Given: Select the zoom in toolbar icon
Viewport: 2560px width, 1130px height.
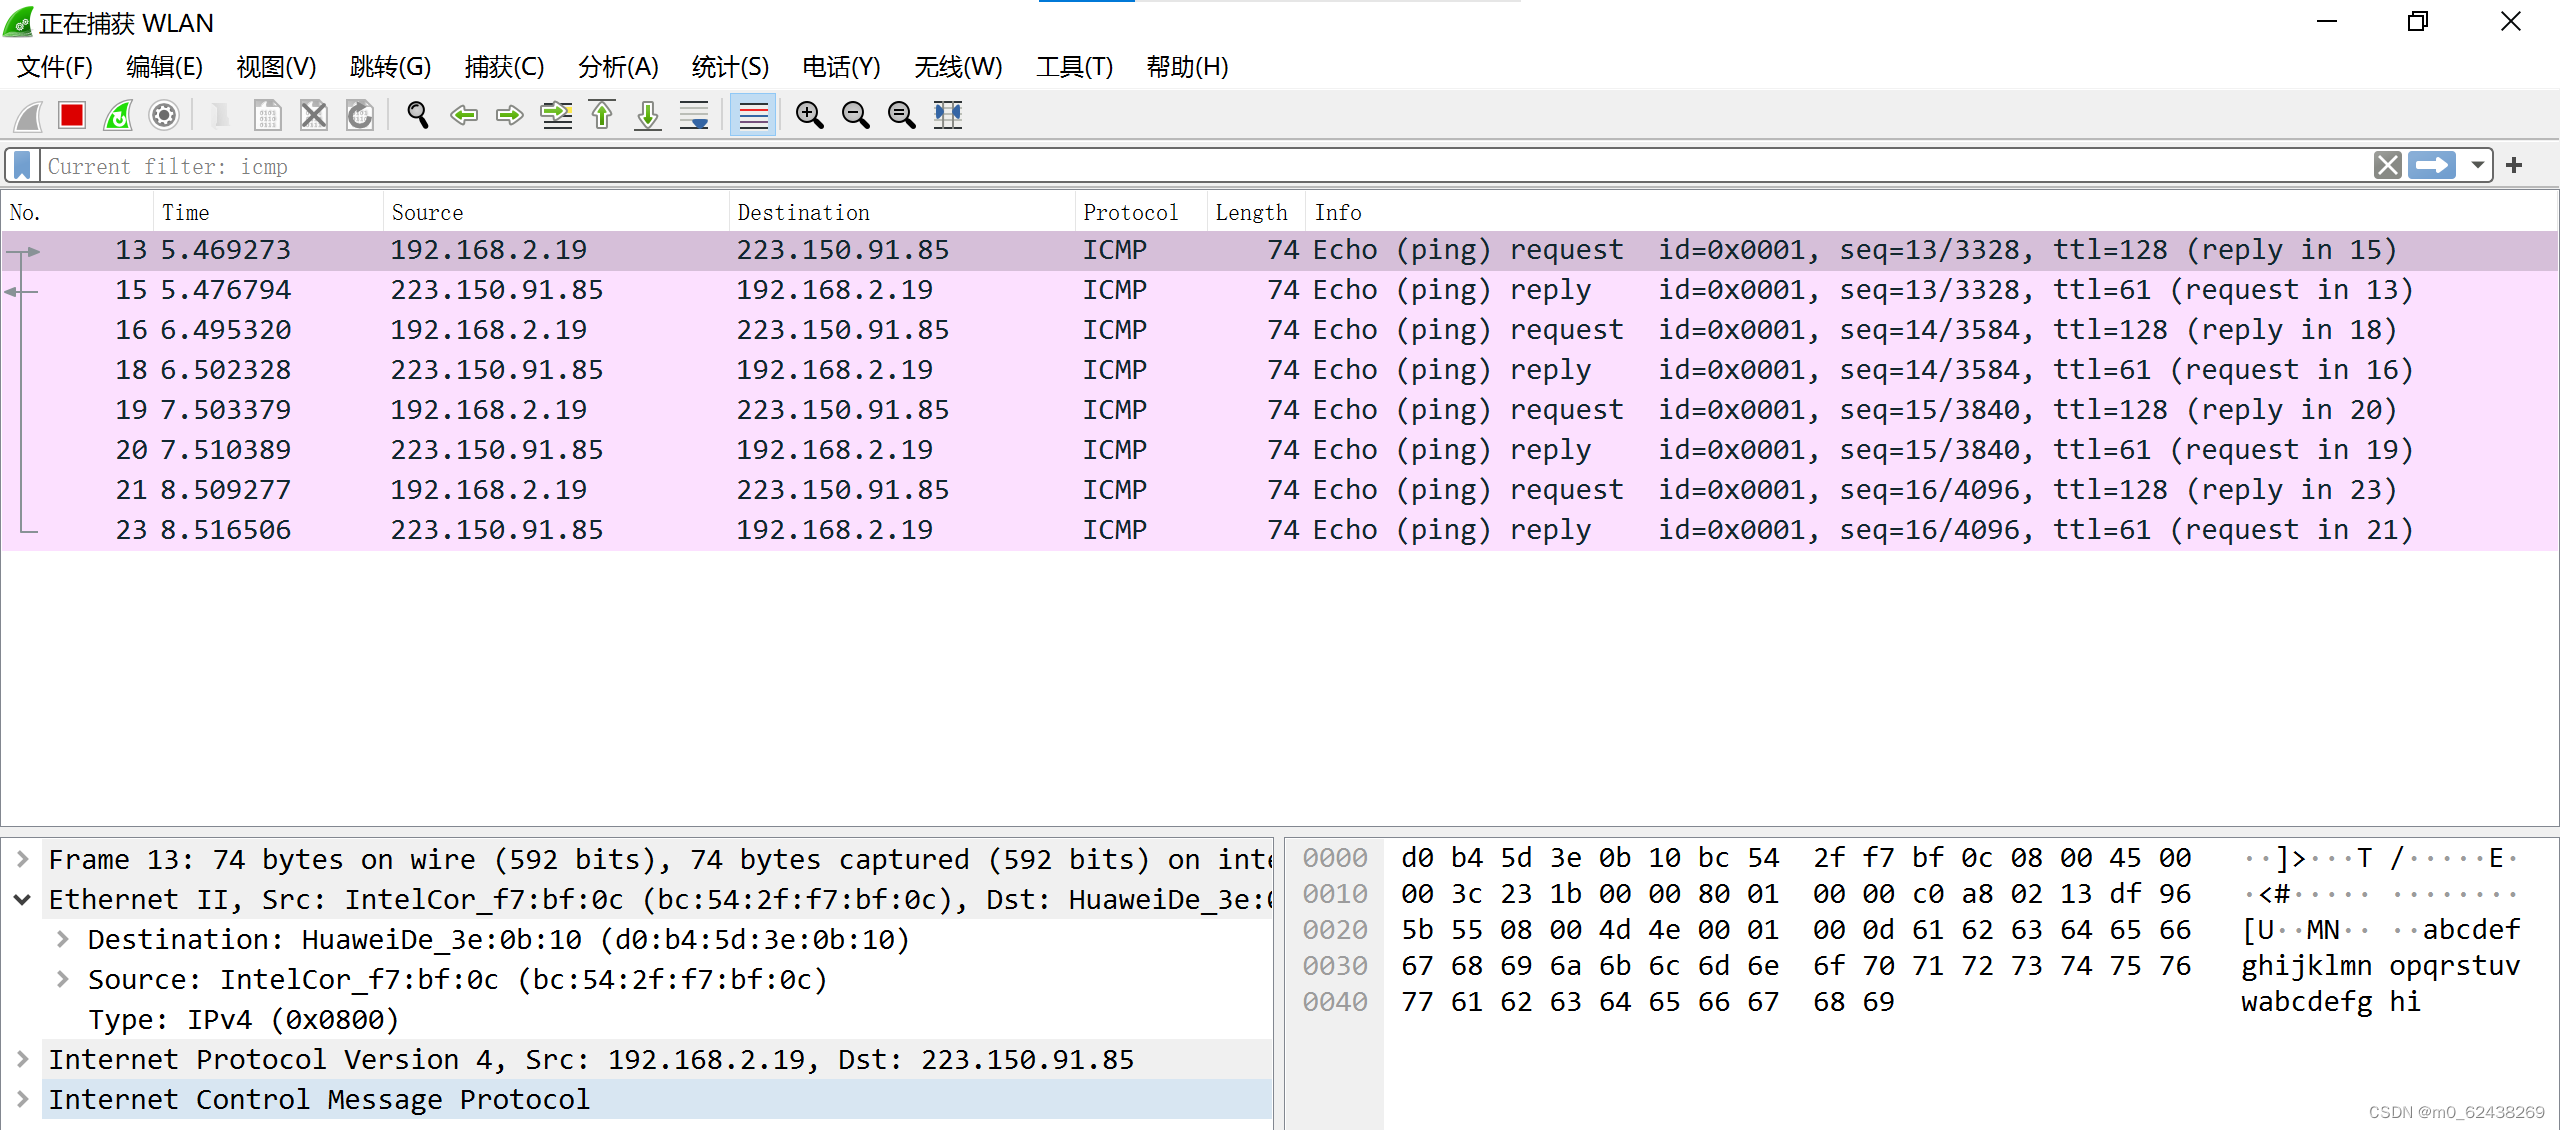Looking at the screenshot, I should pos(810,115).
